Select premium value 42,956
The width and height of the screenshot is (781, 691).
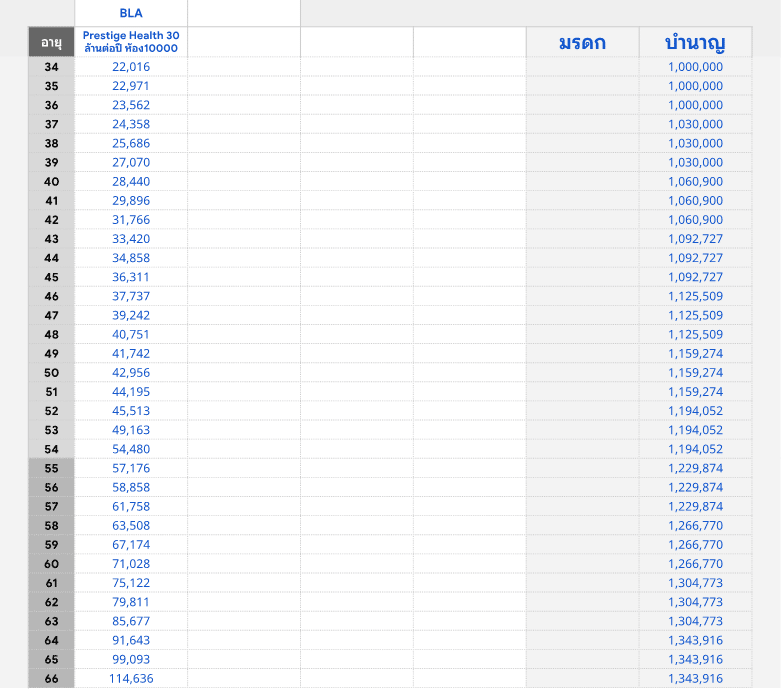pos(131,372)
